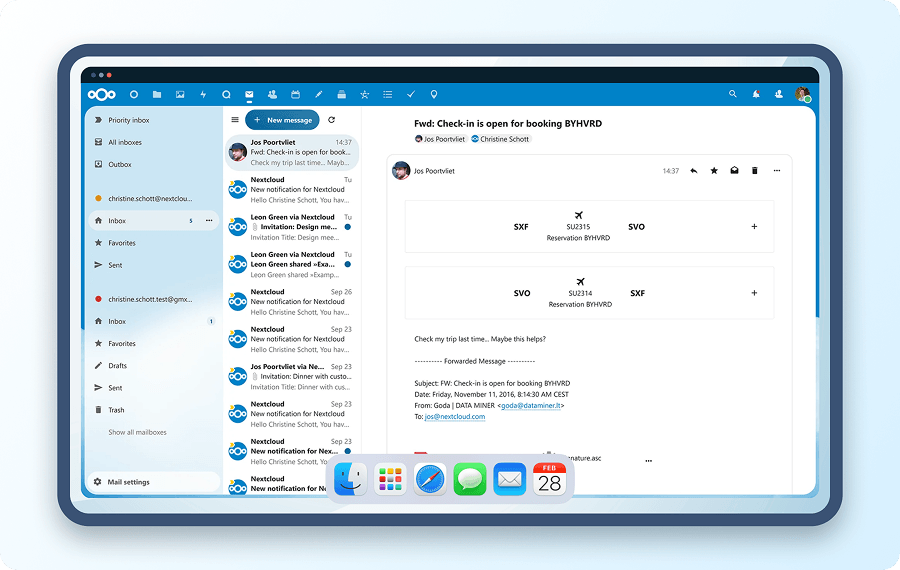The width and height of the screenshot is (900, 570).
Task: Reply to the email using the reply arrow
Action: click(x=693, y=171)
